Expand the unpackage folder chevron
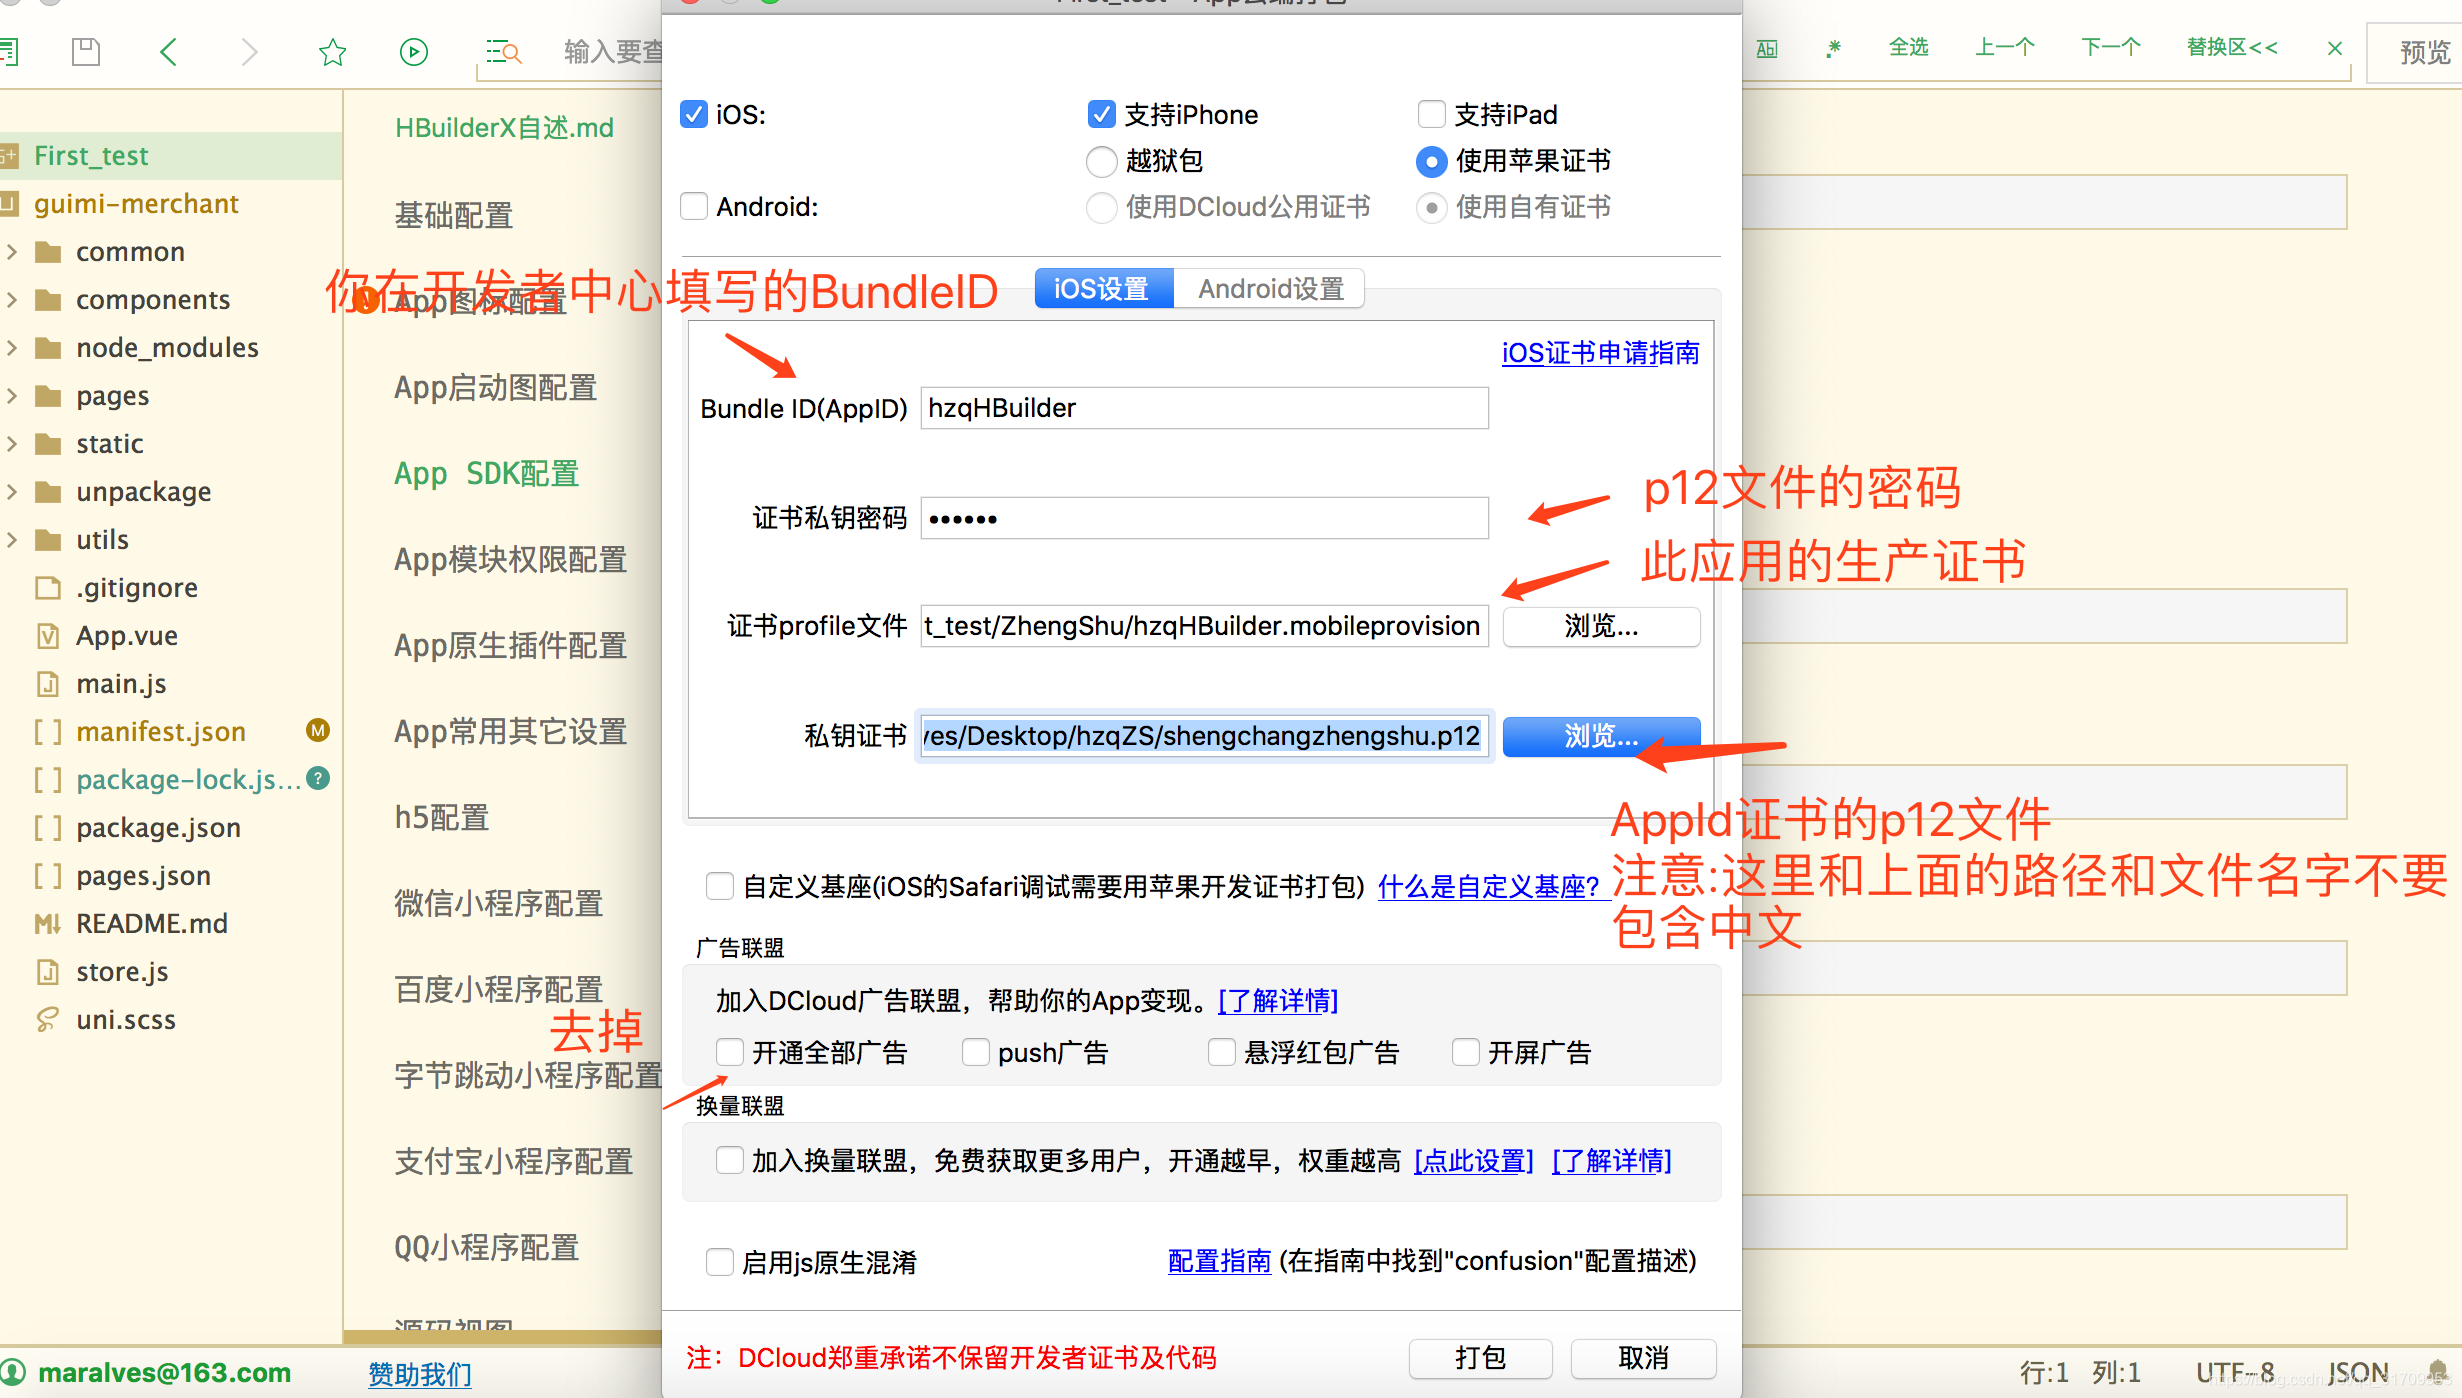Viewport: 2462px width, 1398px height. coord(12,492)
